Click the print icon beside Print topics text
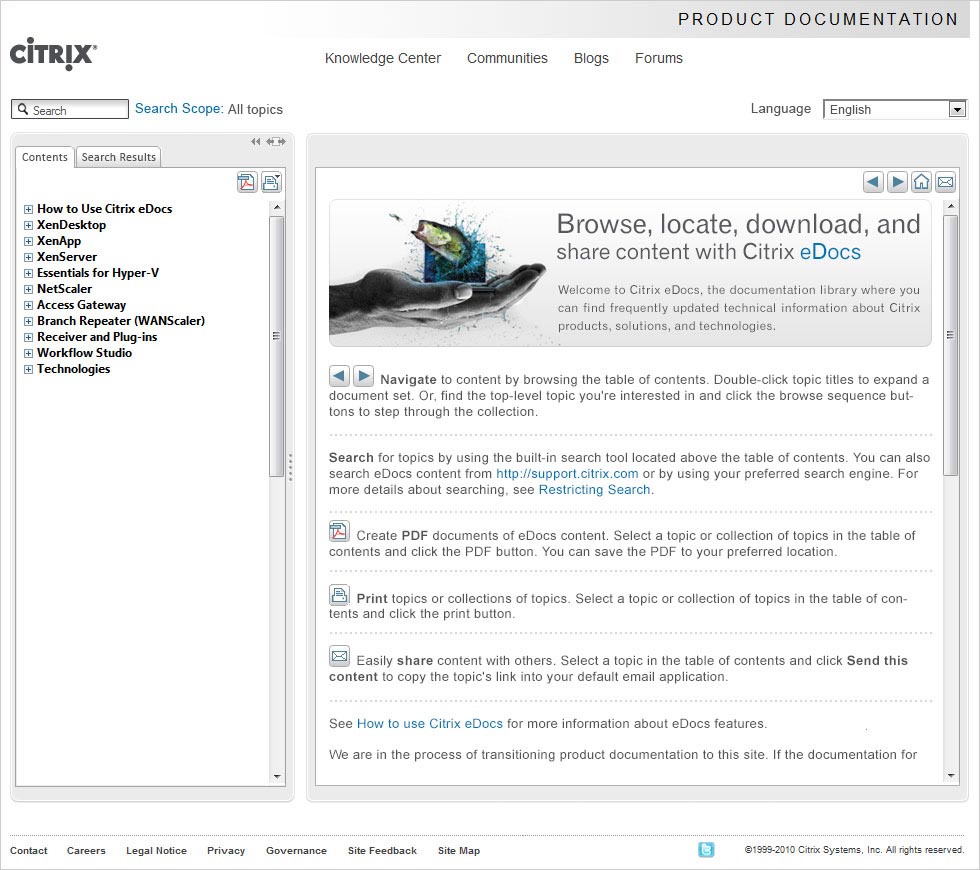The width and height of the screenshot is (980, 870). 339,594
